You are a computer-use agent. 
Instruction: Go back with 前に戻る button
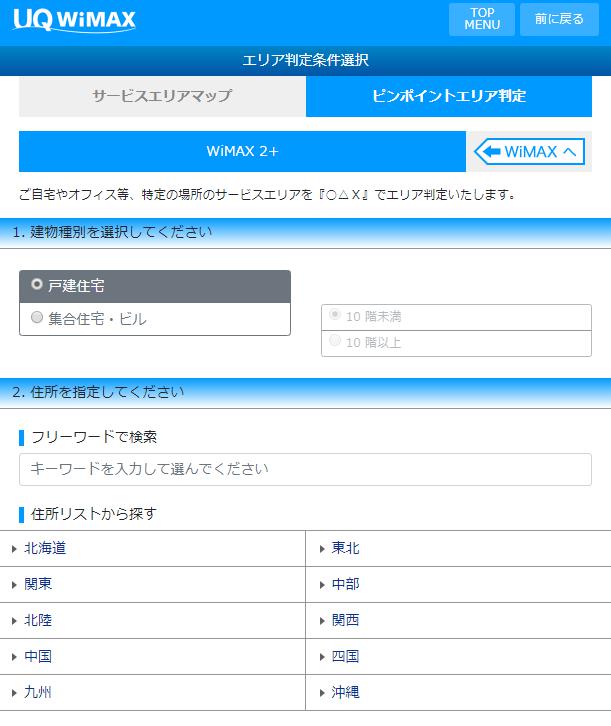point(559,19)
